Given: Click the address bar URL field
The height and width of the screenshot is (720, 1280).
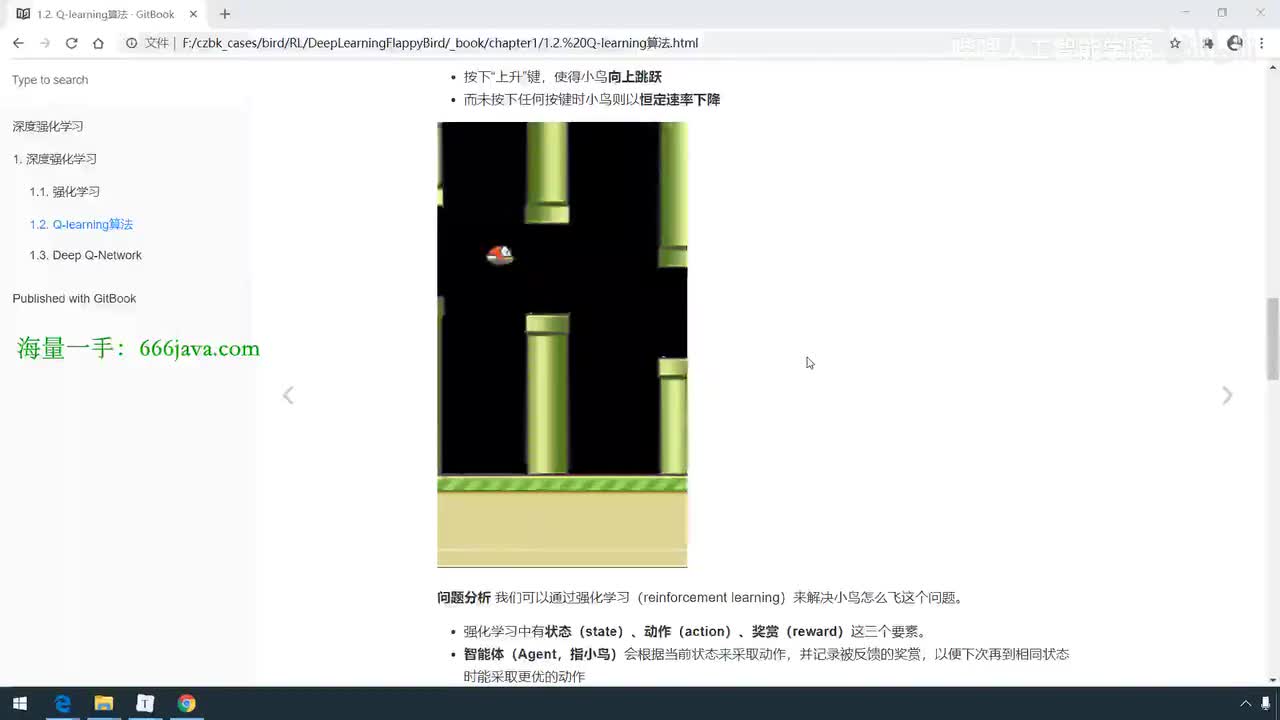Looking at the screenshot, I should click(x=640, y=43).
